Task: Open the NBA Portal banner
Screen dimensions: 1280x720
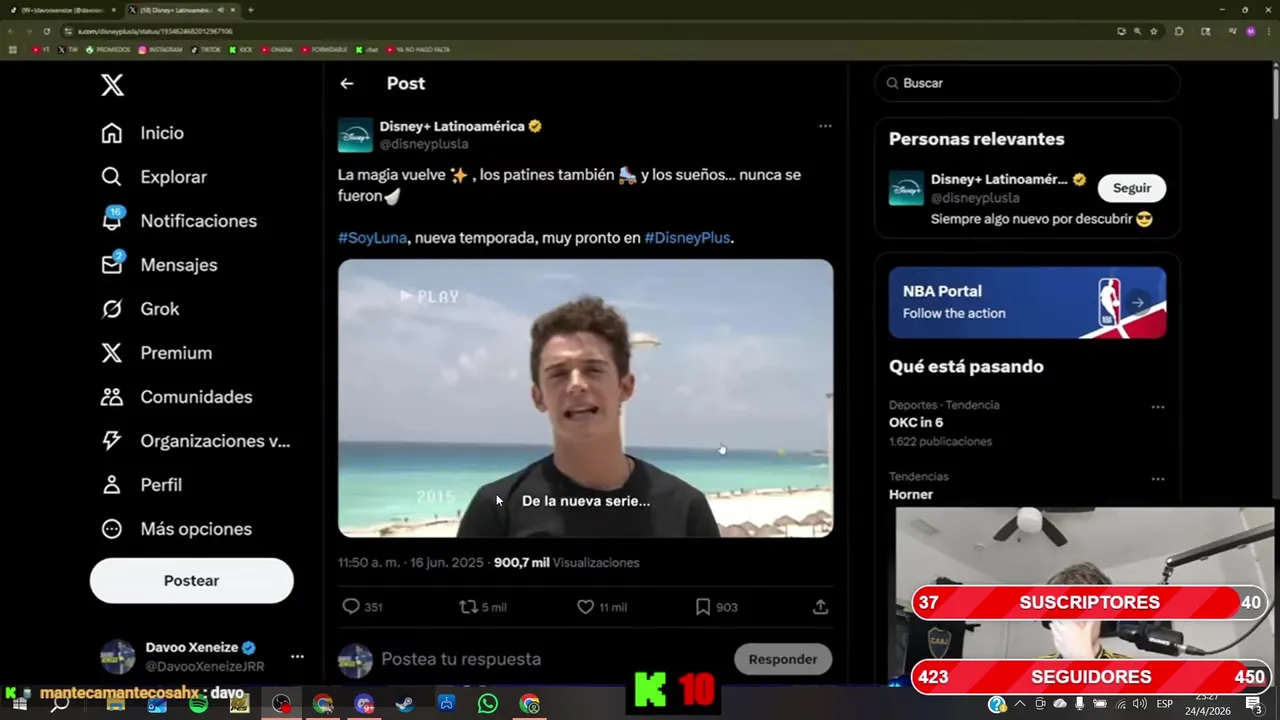Action: point(1027,302)
